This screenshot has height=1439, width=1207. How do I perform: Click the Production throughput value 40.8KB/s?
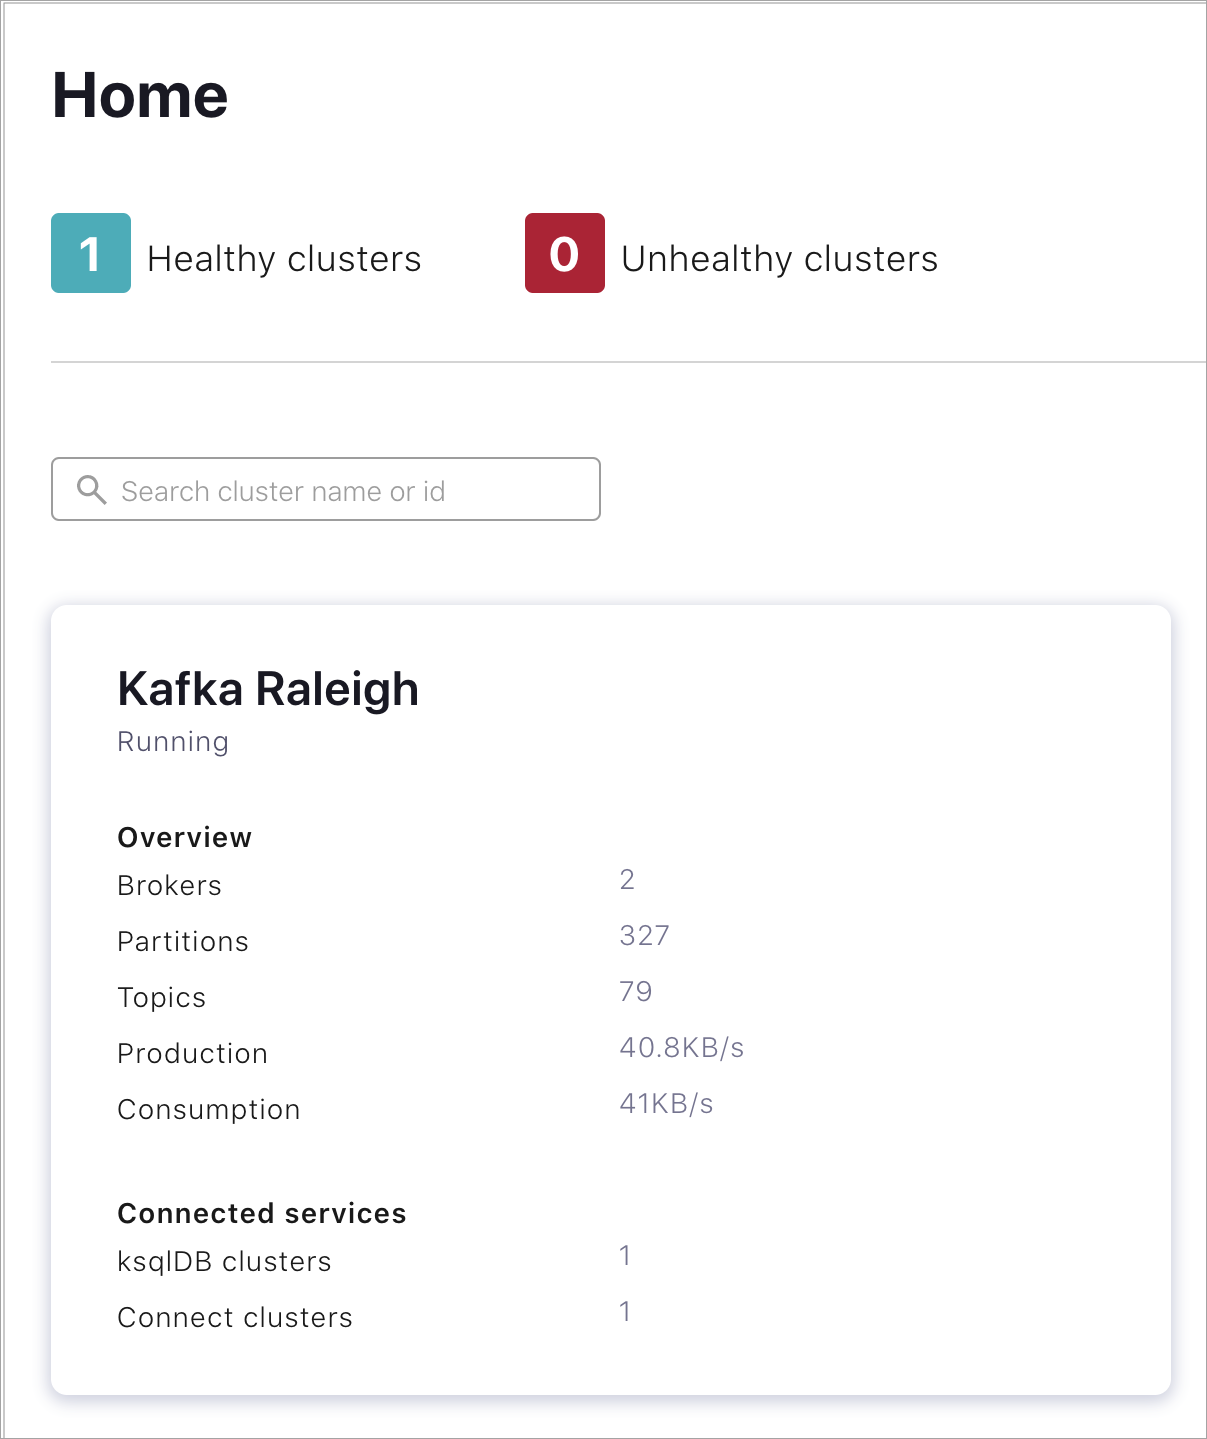pos(682,1048)
